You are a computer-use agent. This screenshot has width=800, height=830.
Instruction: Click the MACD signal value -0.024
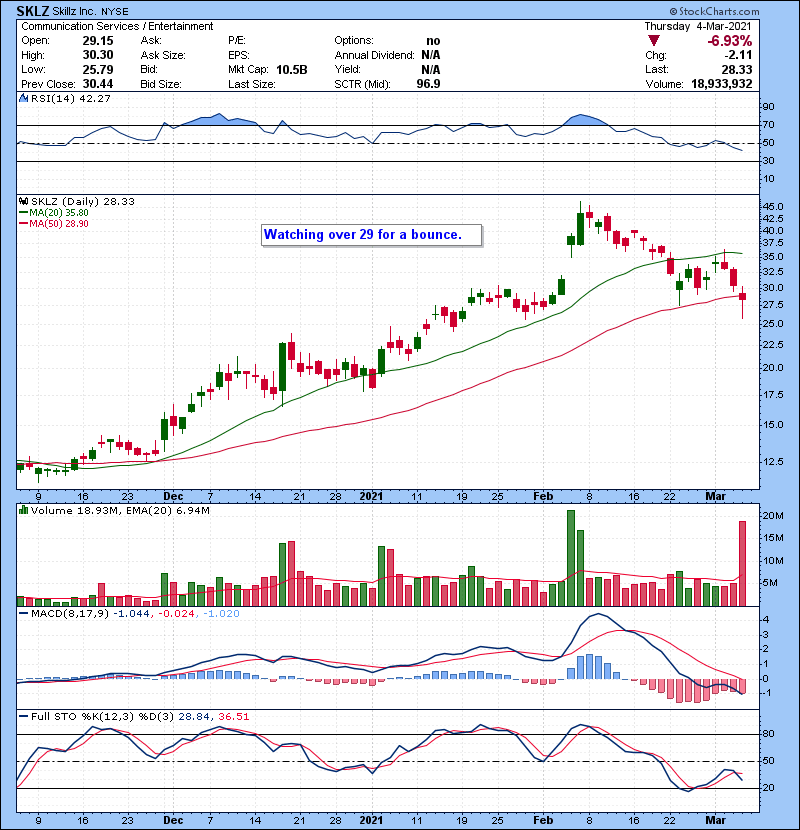point(176,614)
